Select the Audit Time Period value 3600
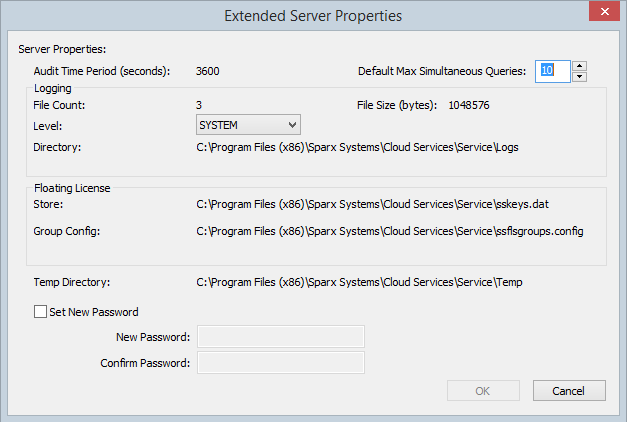Image resolution: width=627 pixels, height=422 pixels. coord(208,71)
